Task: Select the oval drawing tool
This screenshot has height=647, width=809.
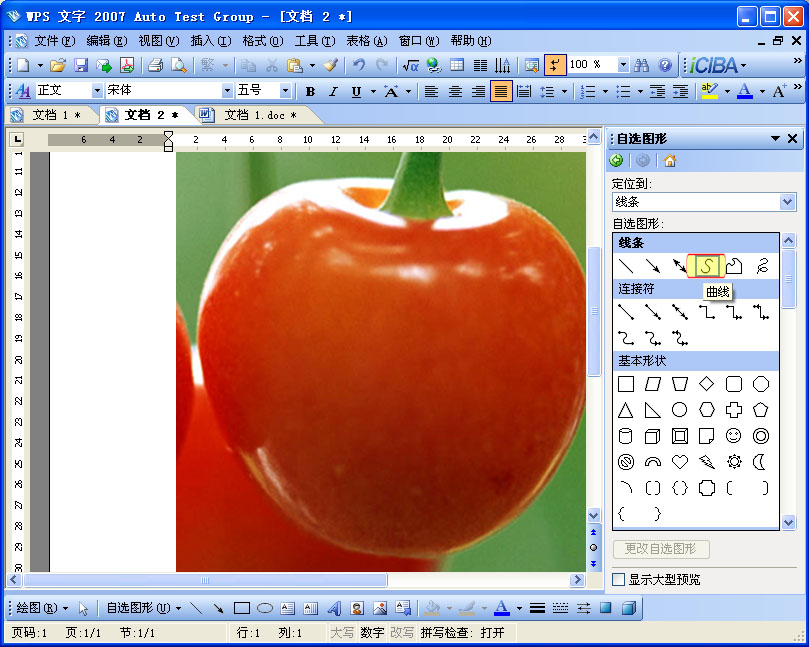Action: (264, 607)
